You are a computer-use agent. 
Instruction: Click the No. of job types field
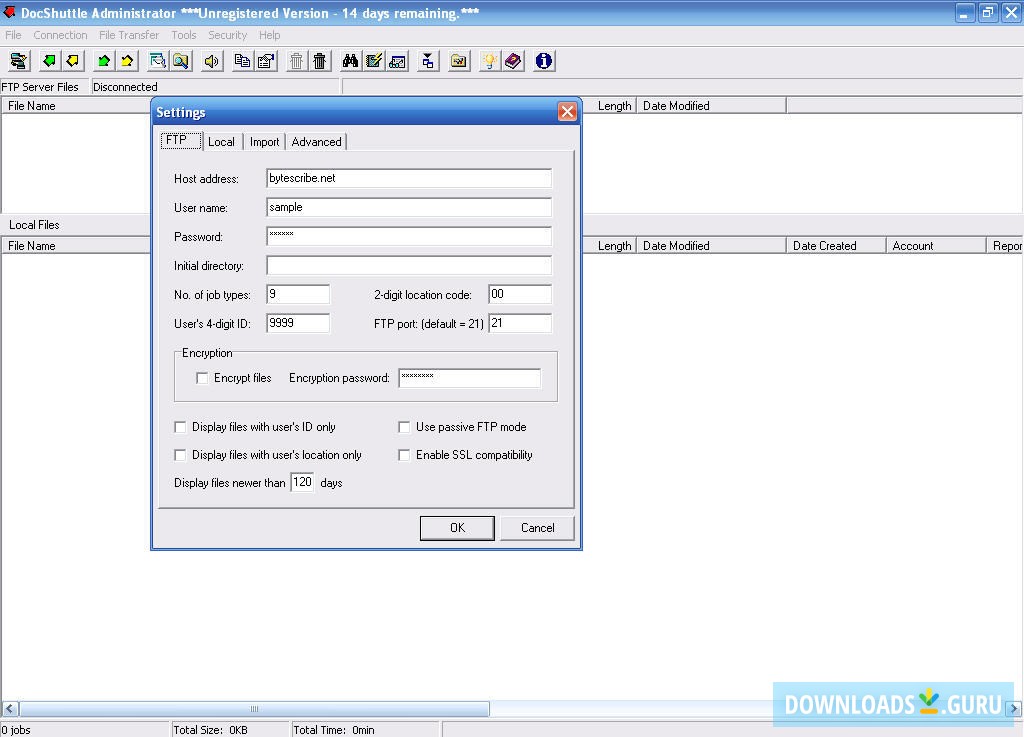pos(298,294)
